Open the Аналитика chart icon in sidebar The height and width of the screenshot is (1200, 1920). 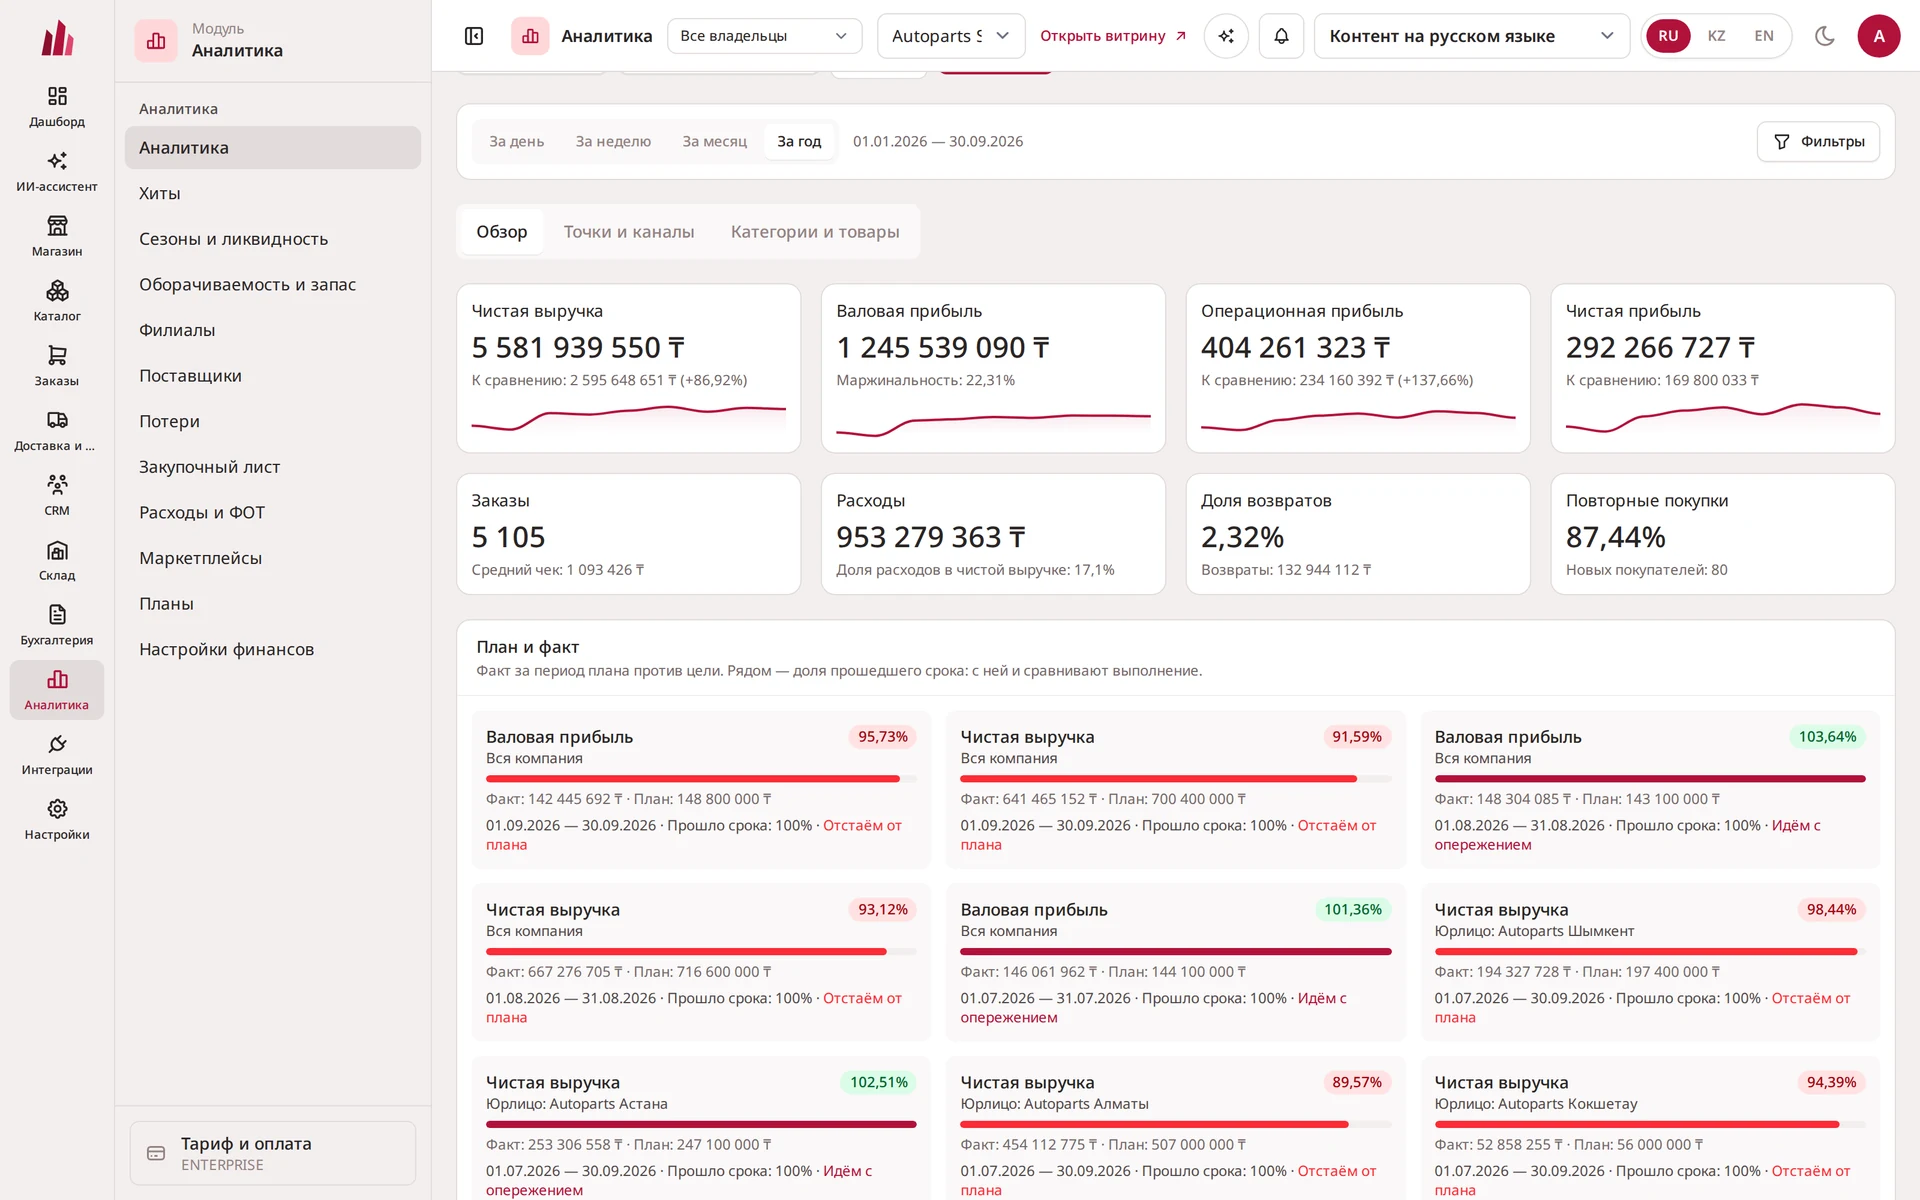tap(57, 679)
